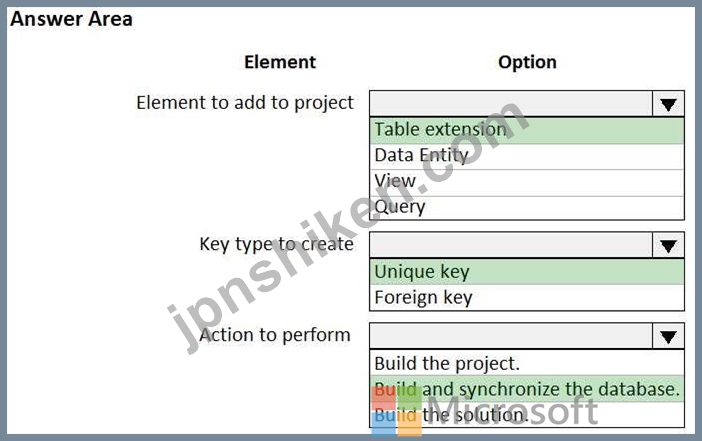The height and width of the screenshot is (441, 702).
Task: Select the Table extension option
Action: pos(527,130)
